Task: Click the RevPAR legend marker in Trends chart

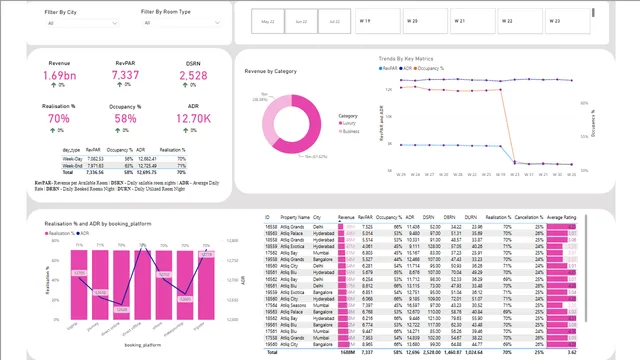Action: 380,69
